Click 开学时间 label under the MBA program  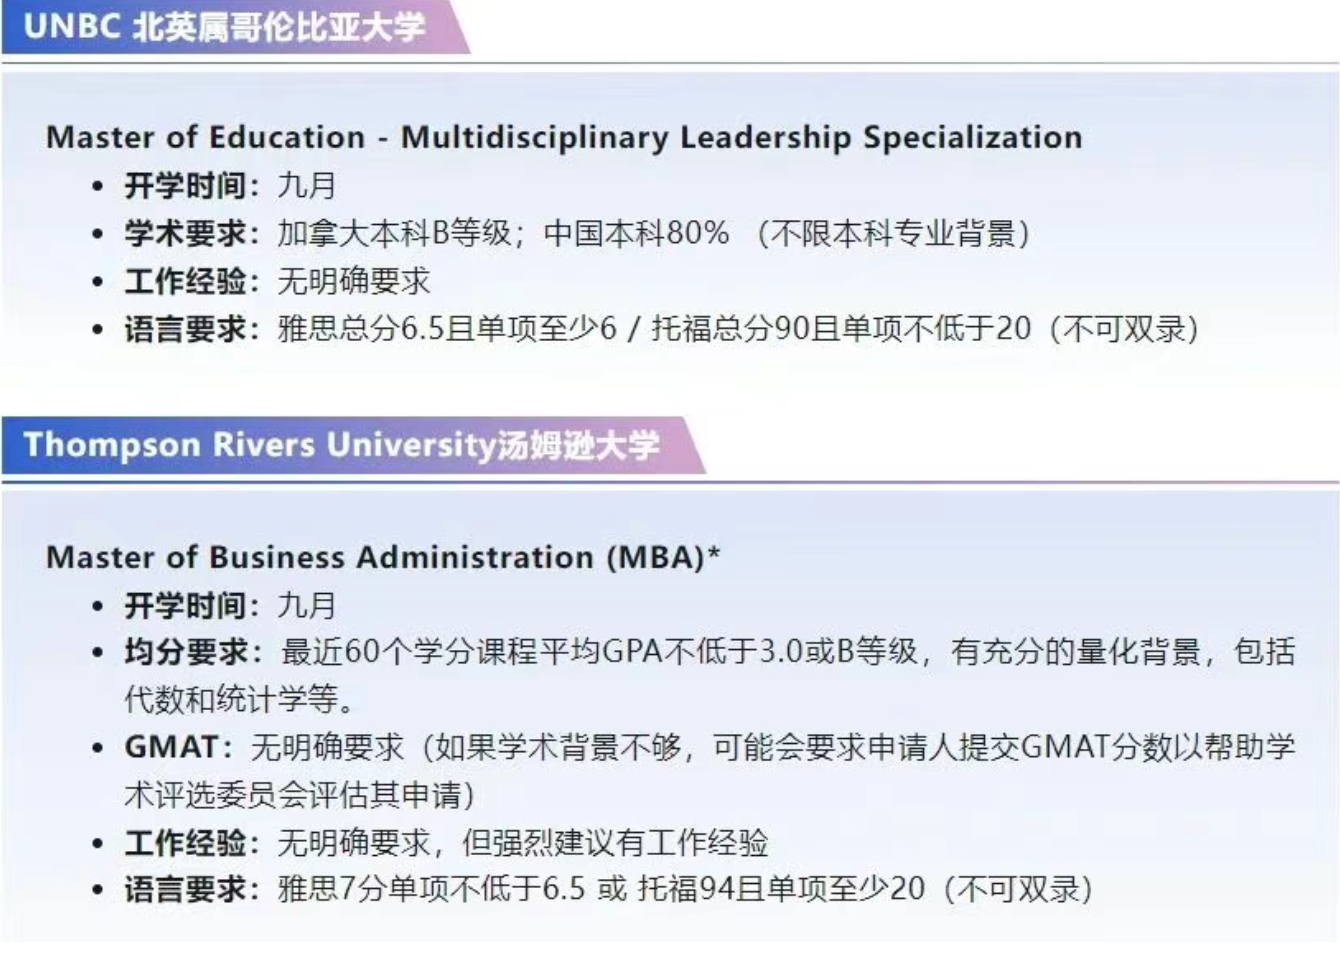[x=185, y=605]
